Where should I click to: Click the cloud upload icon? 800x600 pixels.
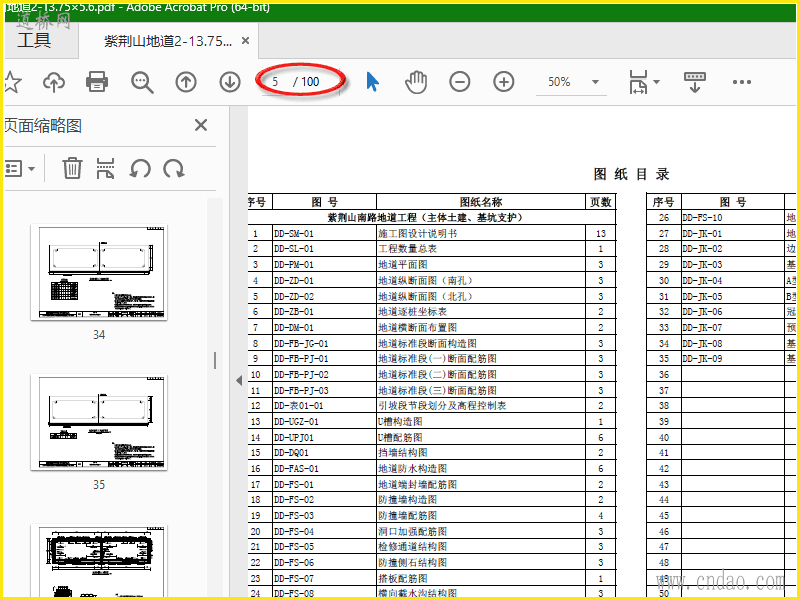coord(54,82)
